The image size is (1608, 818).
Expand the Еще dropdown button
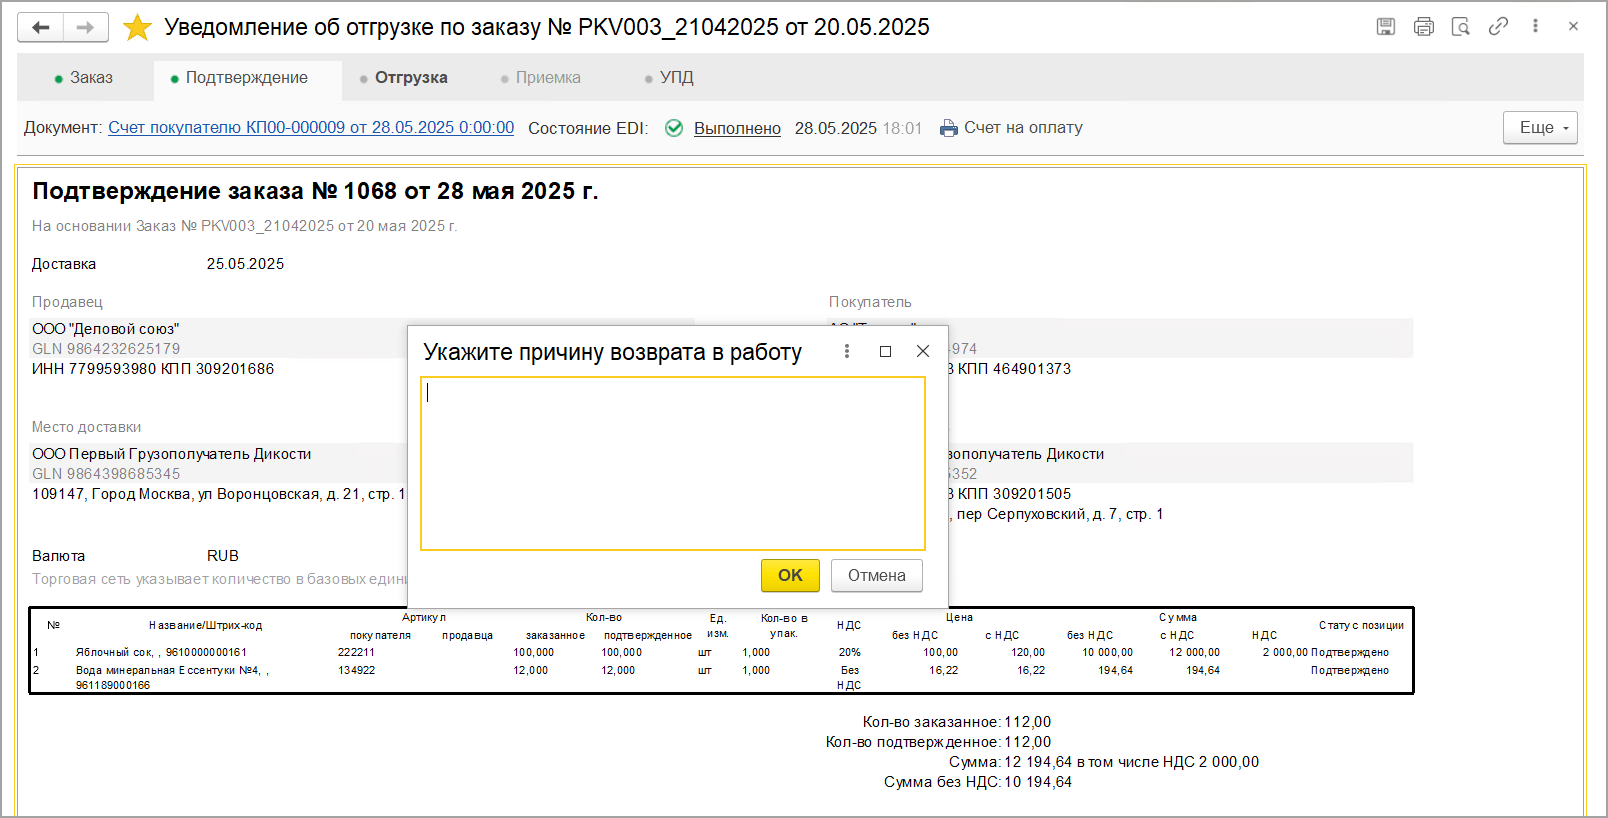pyautogui.click(x=1540, y=128)
